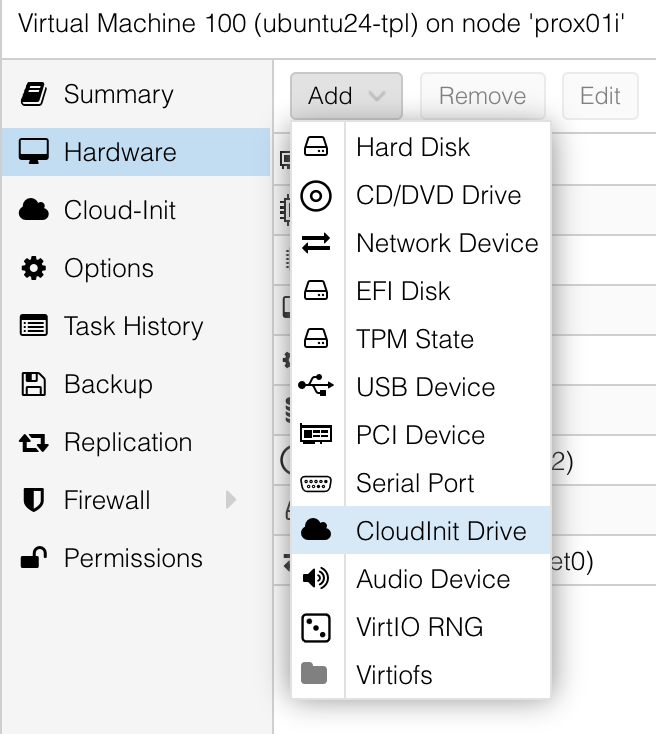The width and height of the screenshot is (656, 734).
Task: Open the Firewall sidebar tab
Action: tap(136, 500)
